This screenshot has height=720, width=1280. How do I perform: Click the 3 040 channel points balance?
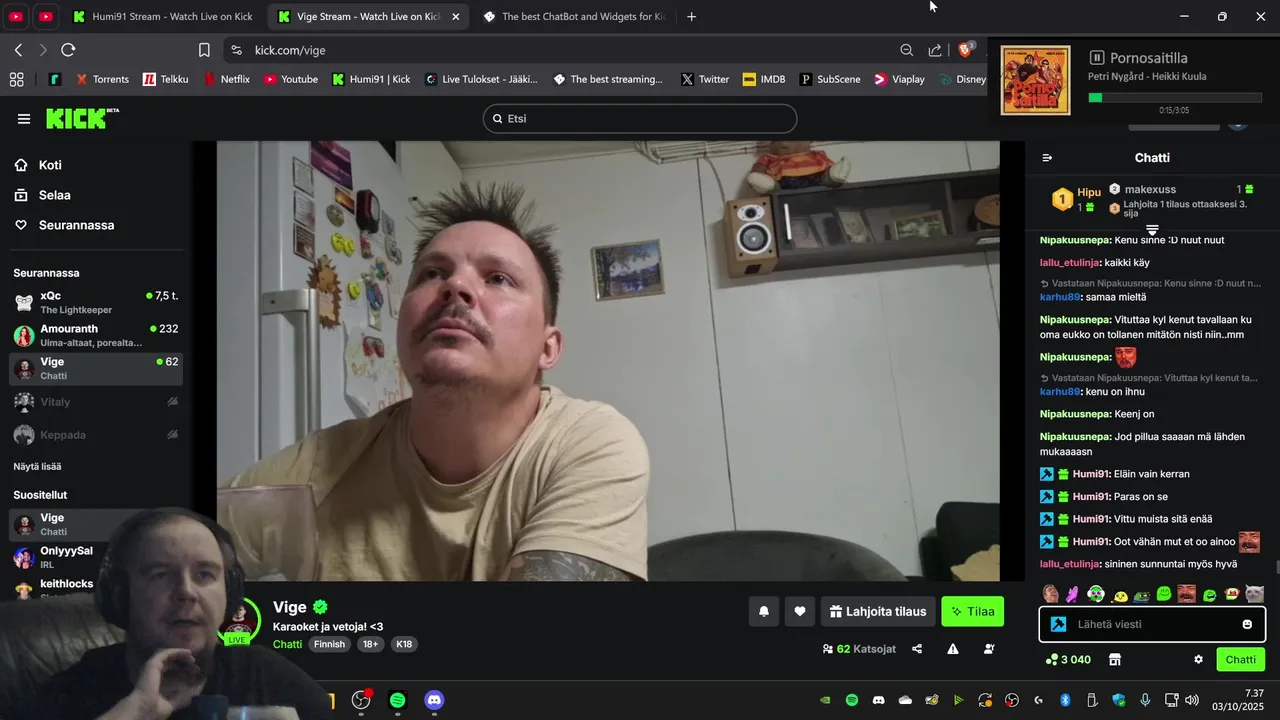click(1068, 659)
